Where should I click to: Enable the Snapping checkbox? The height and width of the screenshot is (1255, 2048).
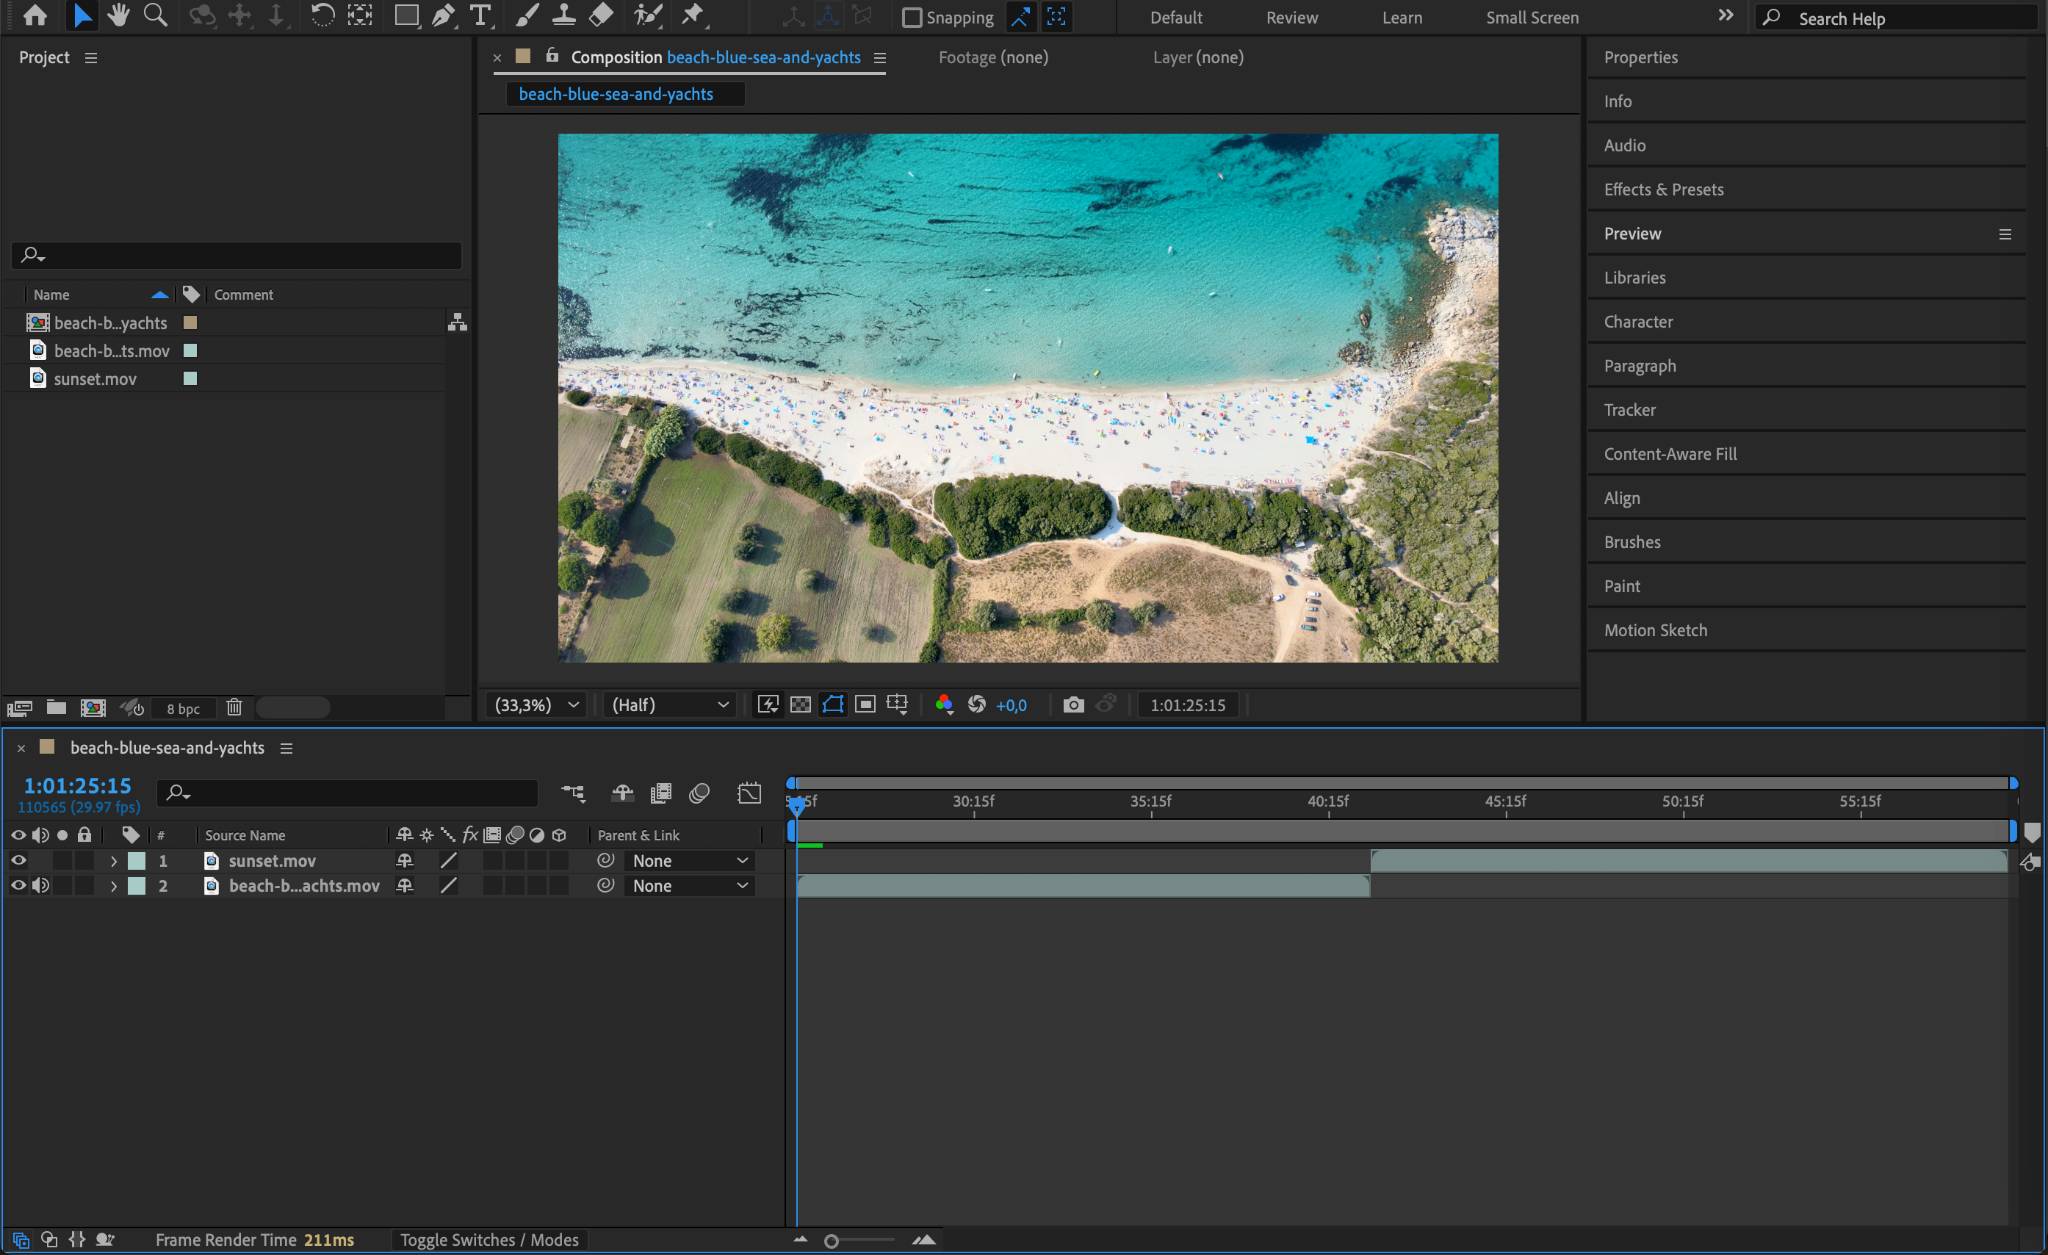coord(912,17)
